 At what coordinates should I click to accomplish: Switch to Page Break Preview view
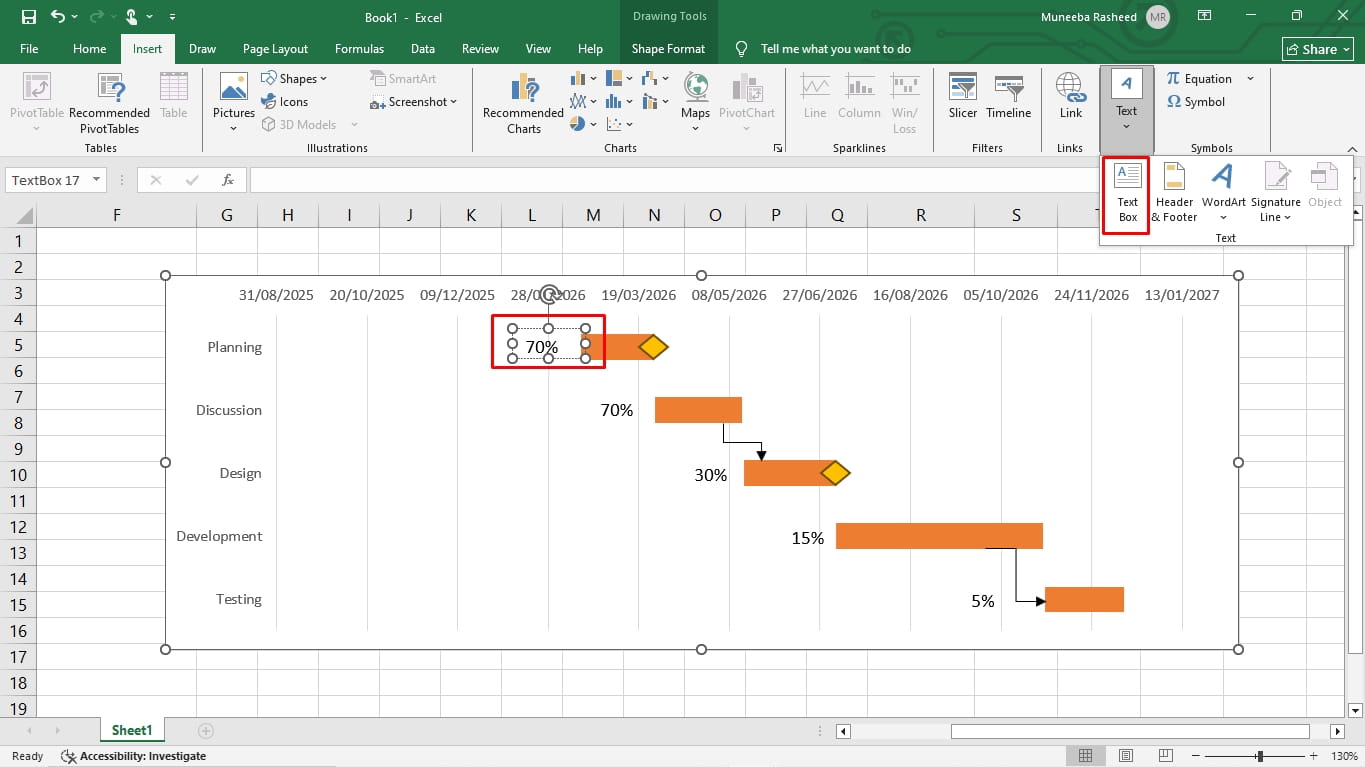(x=1166, y=756)
